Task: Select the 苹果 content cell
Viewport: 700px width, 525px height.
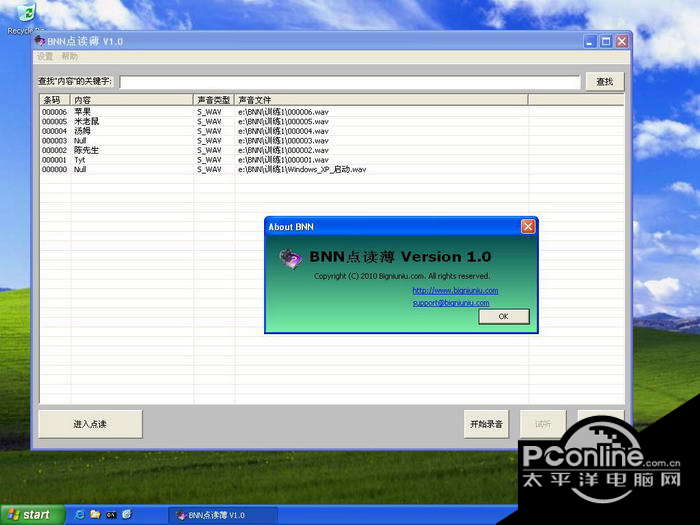Action: [82, 112]
